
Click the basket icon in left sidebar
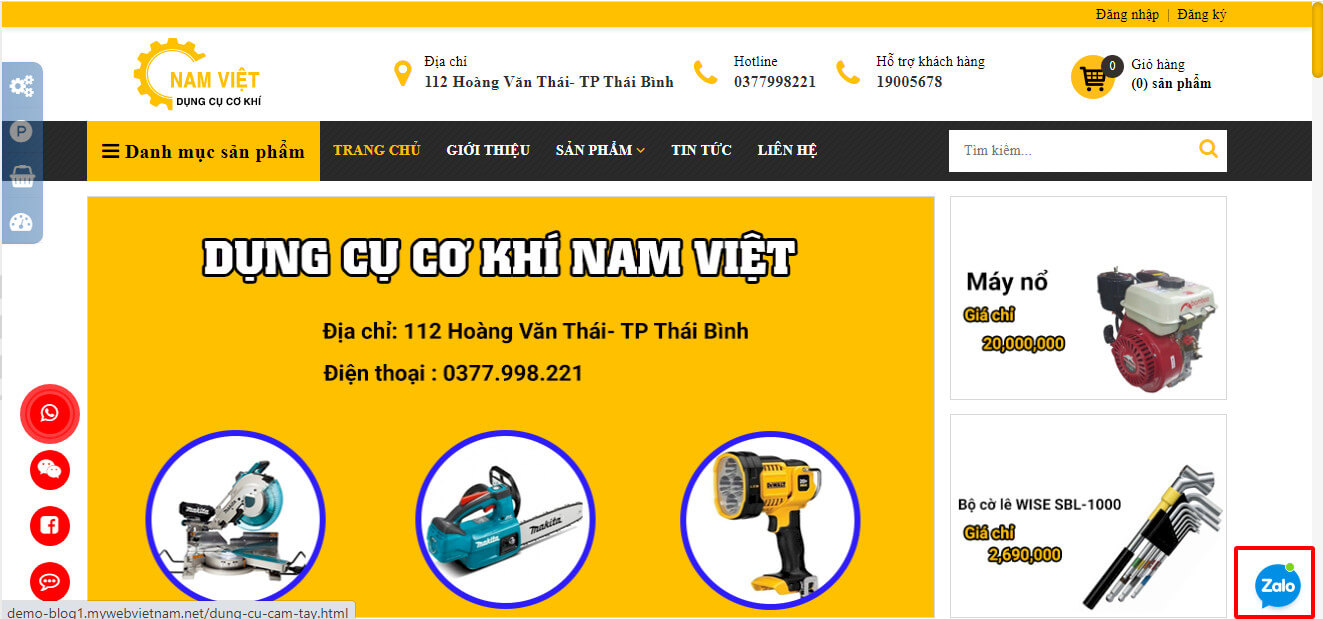(21, 177)
